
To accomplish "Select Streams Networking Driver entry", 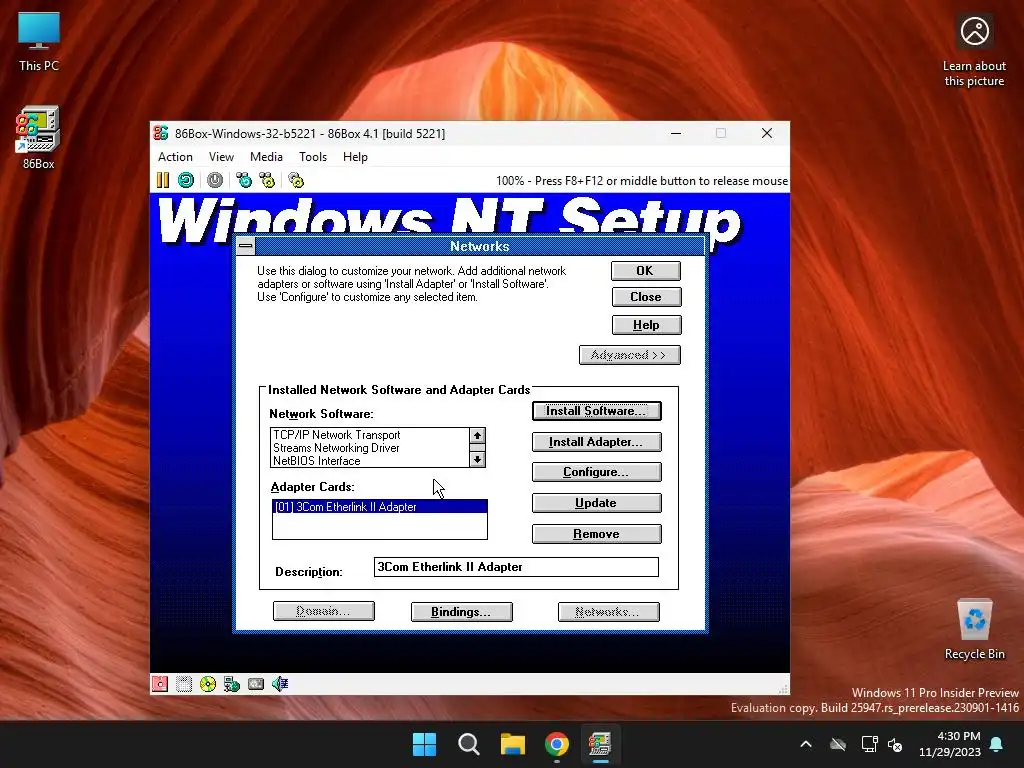I will [370, 448].
